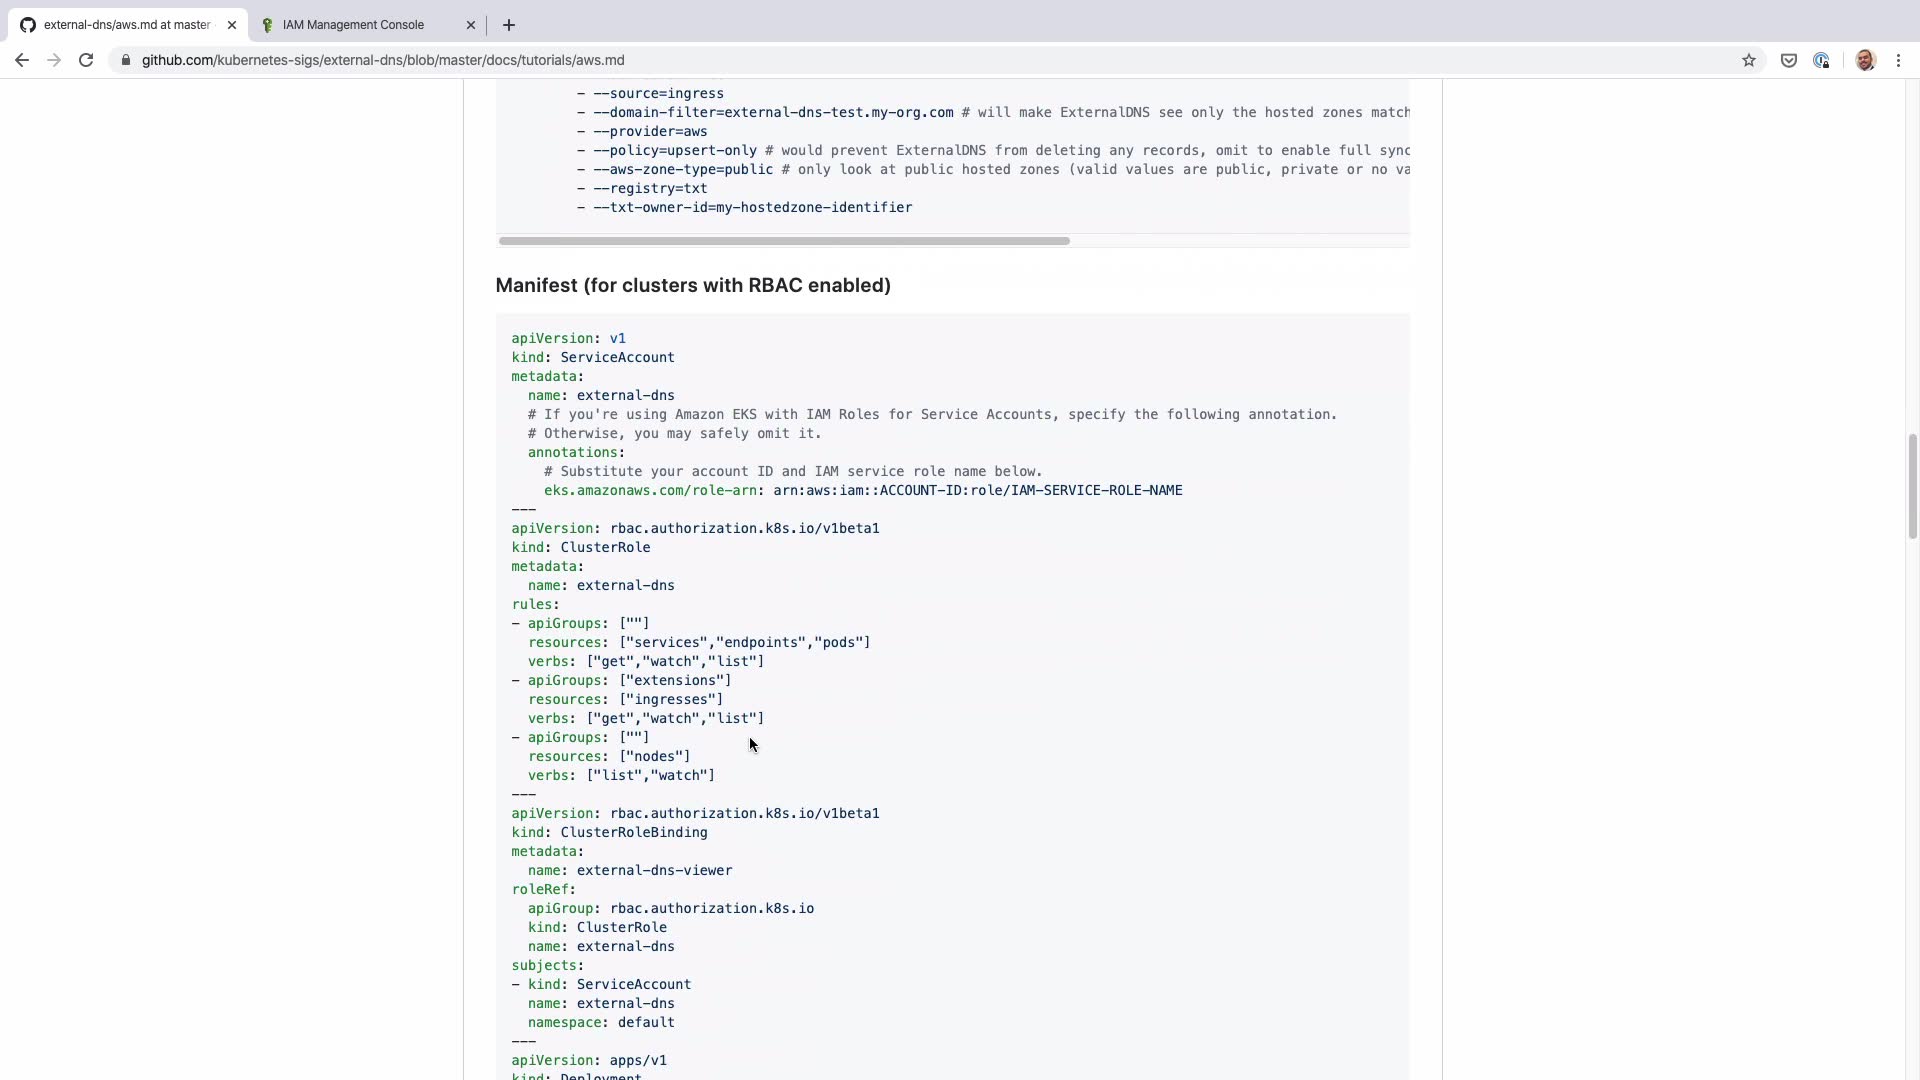Click the role-arn annotation line

[x=862, y=490]
